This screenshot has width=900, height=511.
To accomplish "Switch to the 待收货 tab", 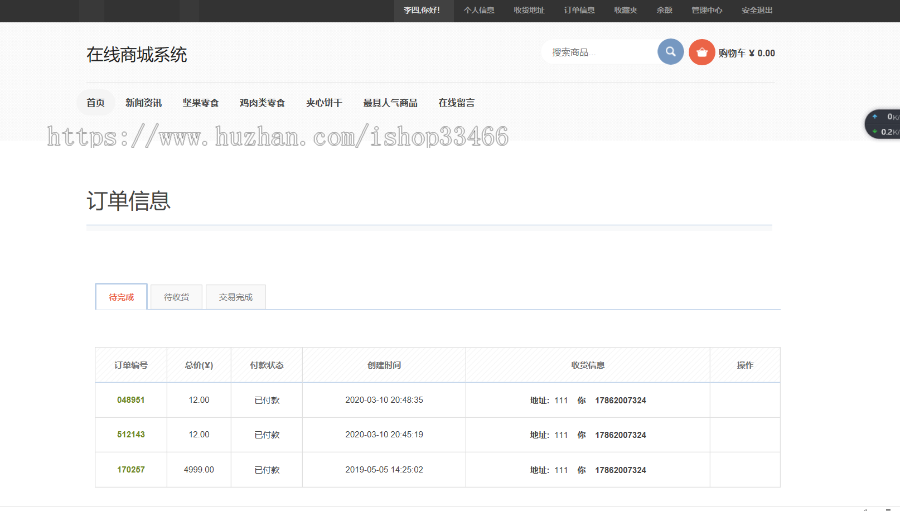I will (176, 297).
